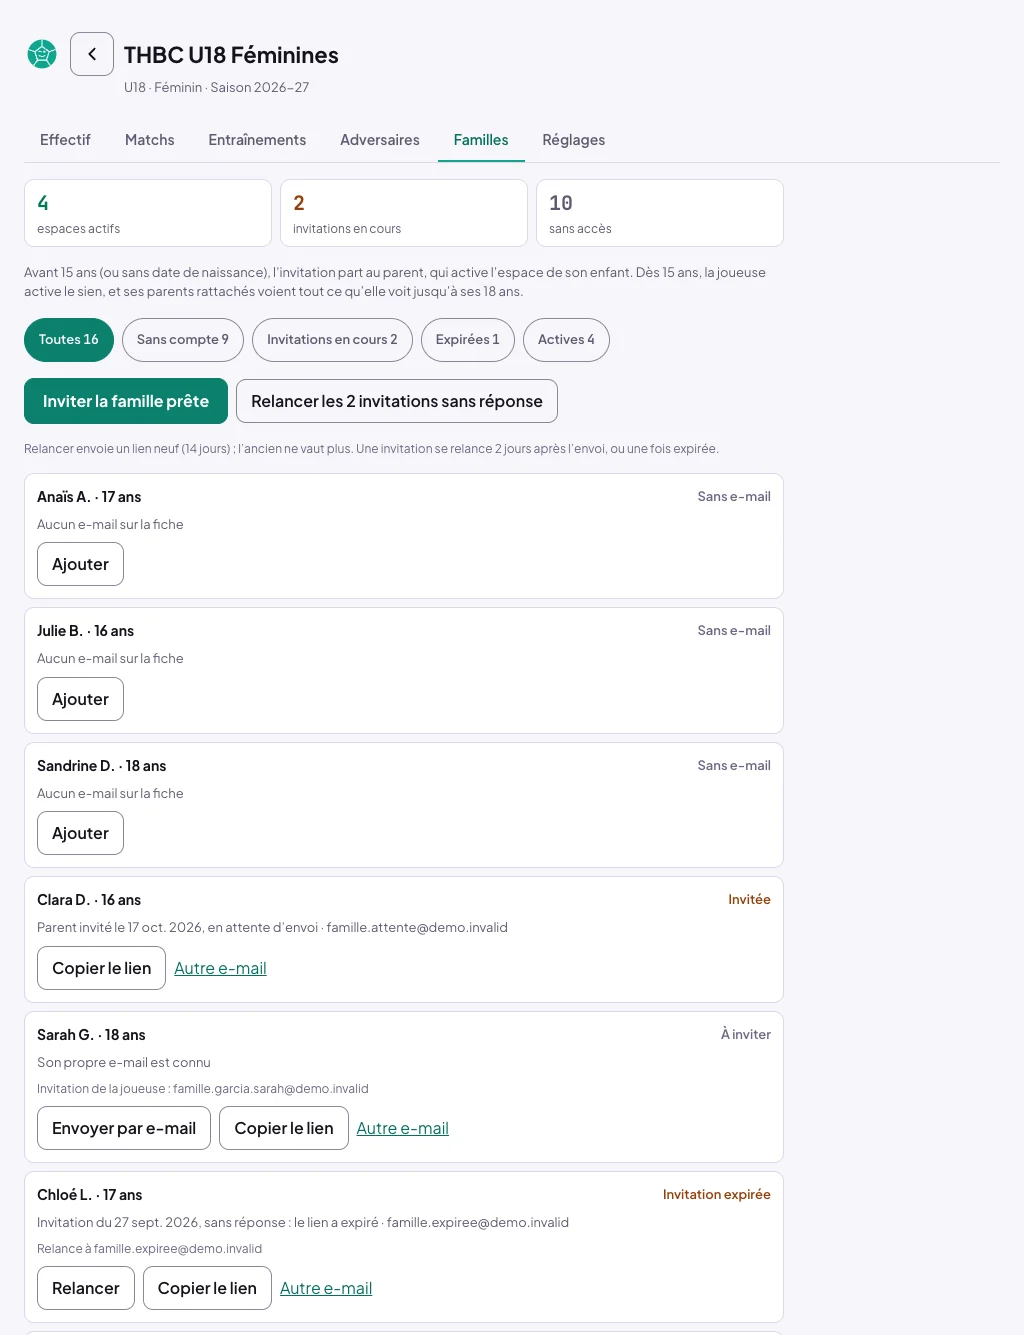Show only Actives 4
1024x1335 pixels.
tap(566, 340)
